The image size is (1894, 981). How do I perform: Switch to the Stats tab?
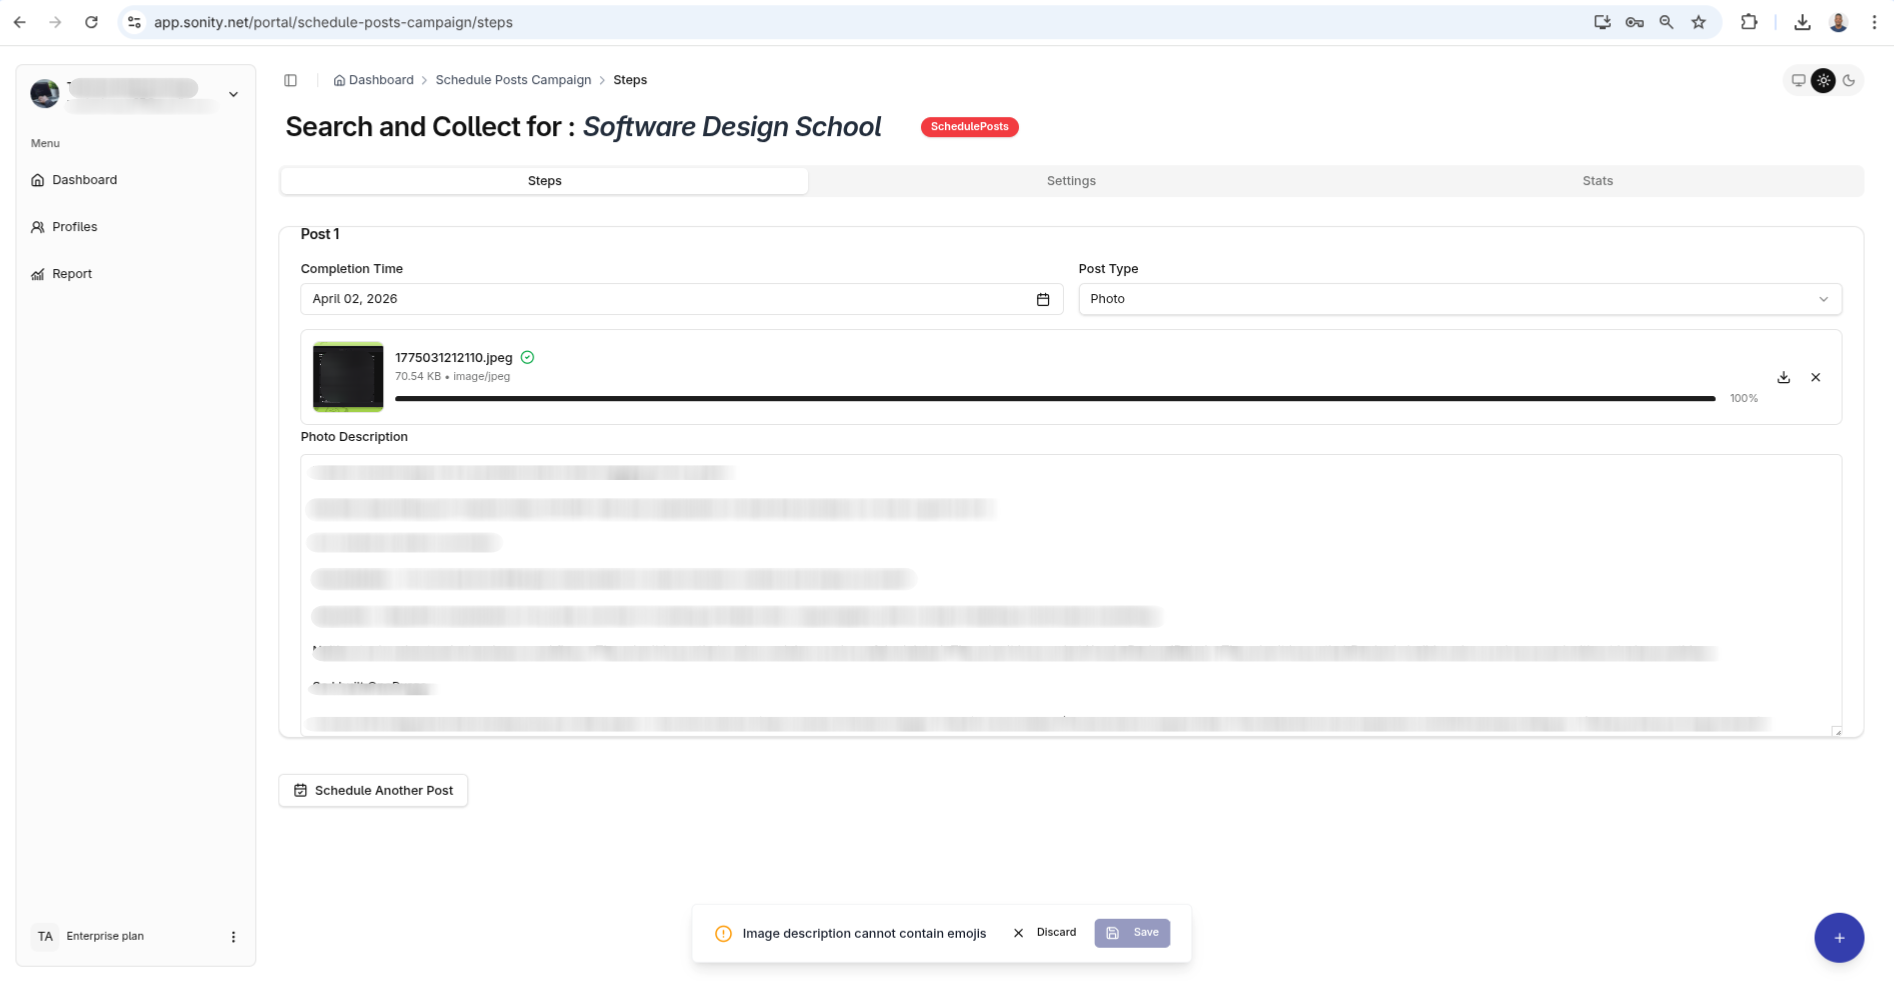pos(1597,181)
